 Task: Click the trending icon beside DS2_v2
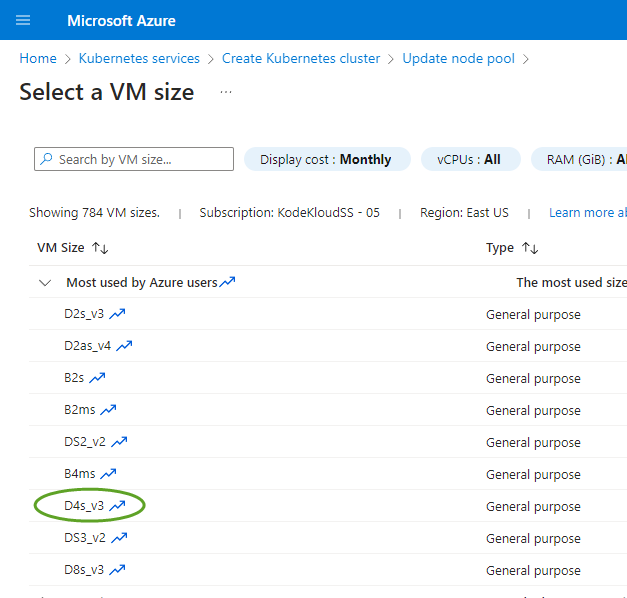119,442
